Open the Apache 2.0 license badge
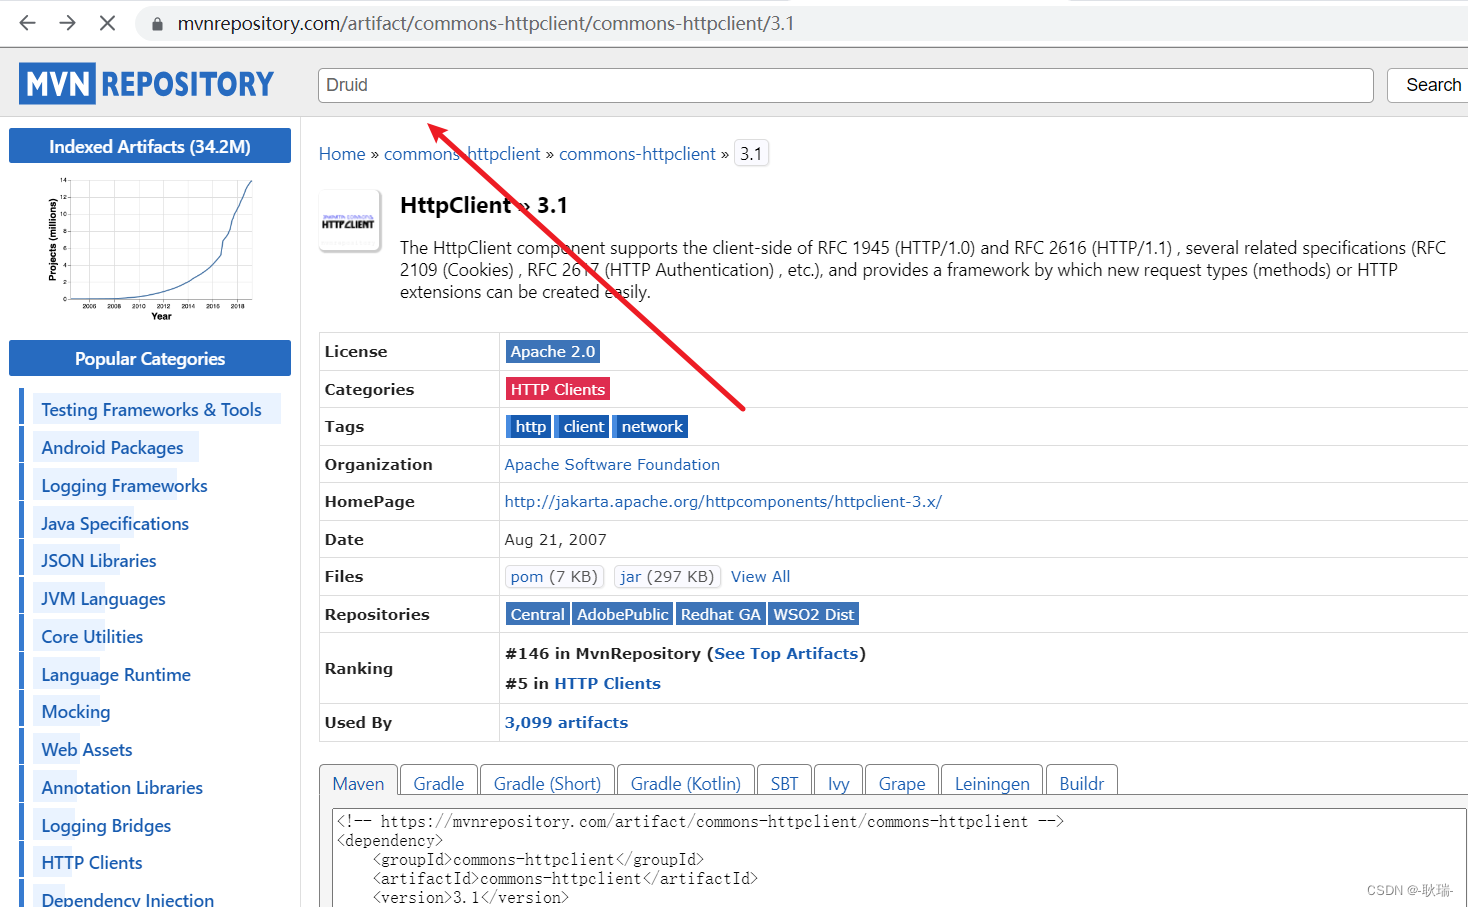 click(x=552, y=352)
